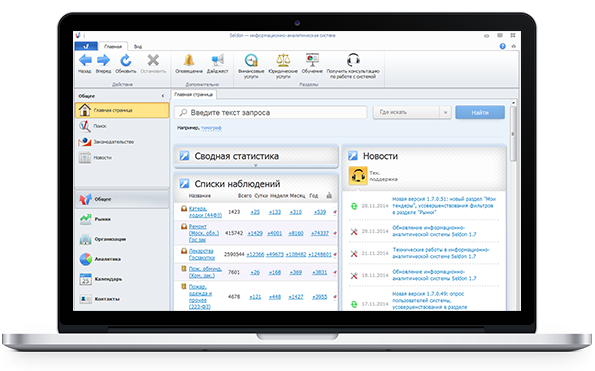This screenshot has width=595, height=371.
Task: Click the main page vertical scrollbar
Action: tap(513, 134)
